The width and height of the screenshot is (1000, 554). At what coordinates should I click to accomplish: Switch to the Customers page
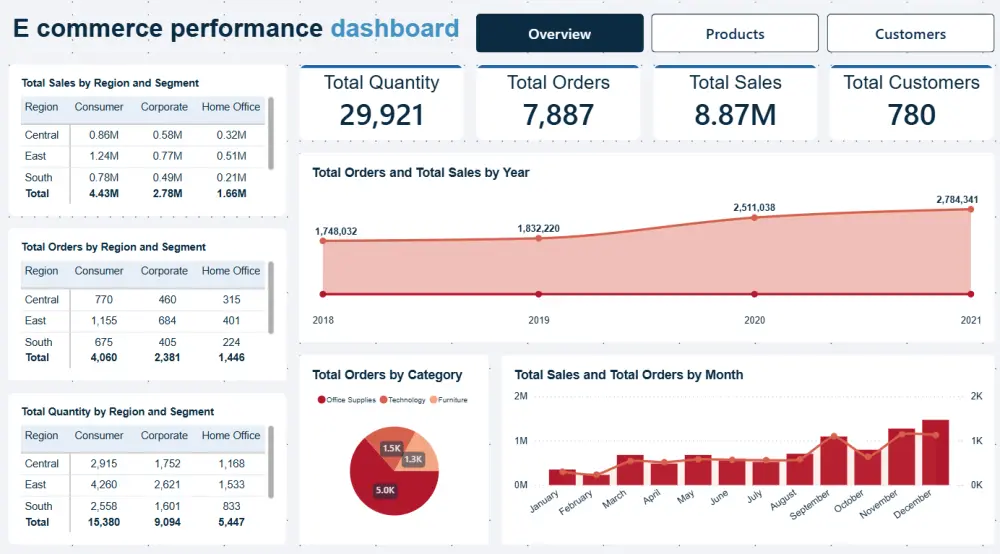click(910, 33)
